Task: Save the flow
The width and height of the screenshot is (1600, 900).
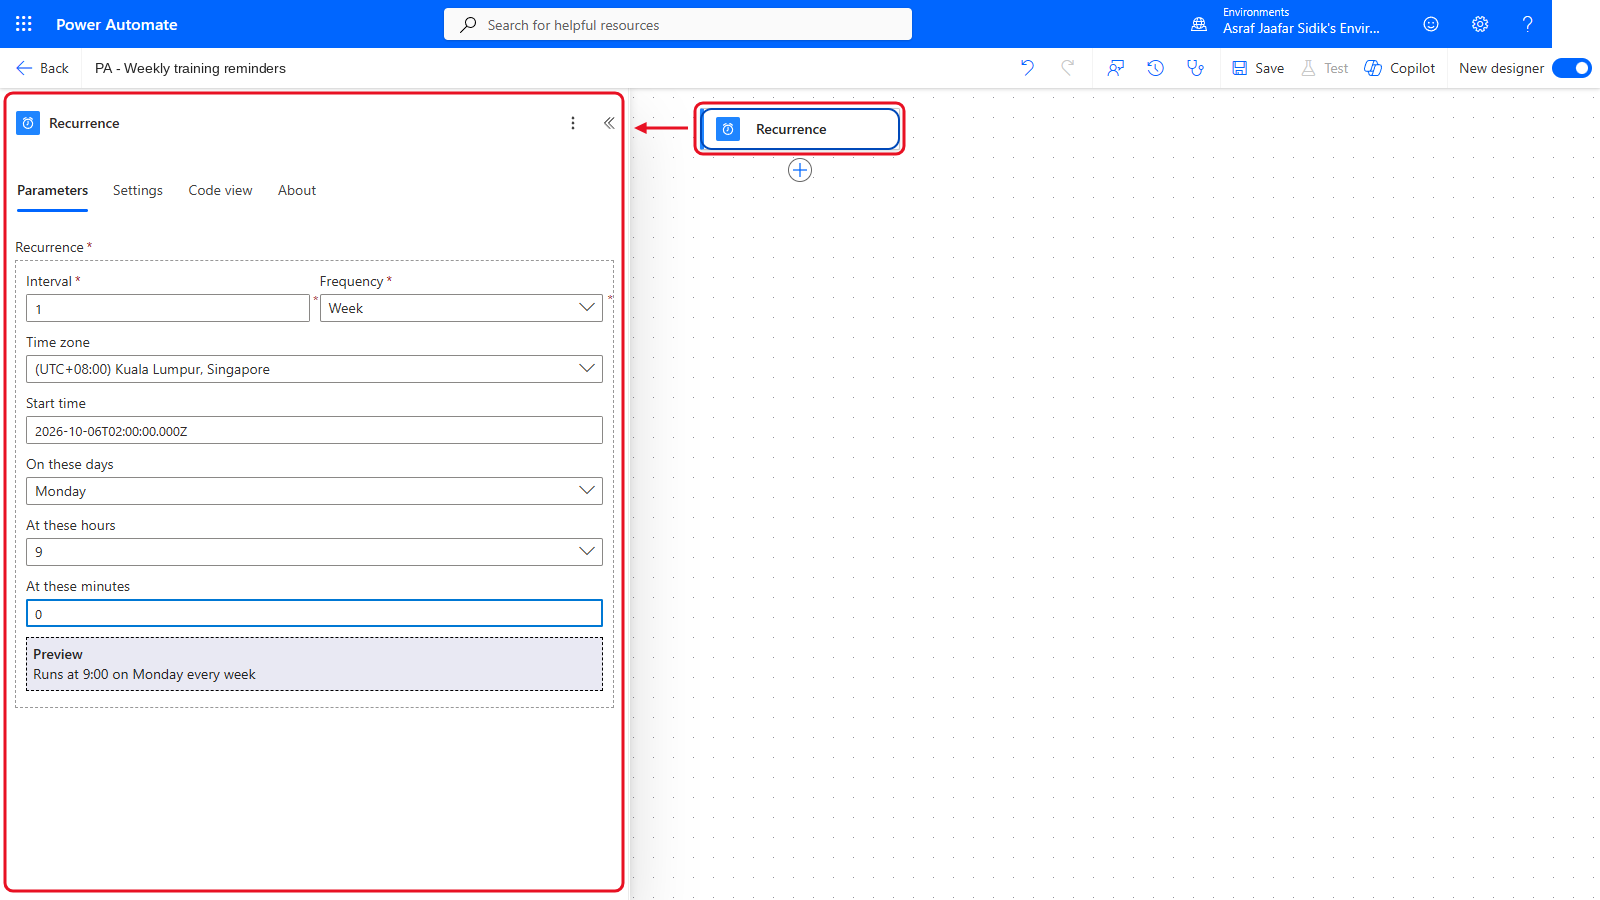Action: (1258, 68)
